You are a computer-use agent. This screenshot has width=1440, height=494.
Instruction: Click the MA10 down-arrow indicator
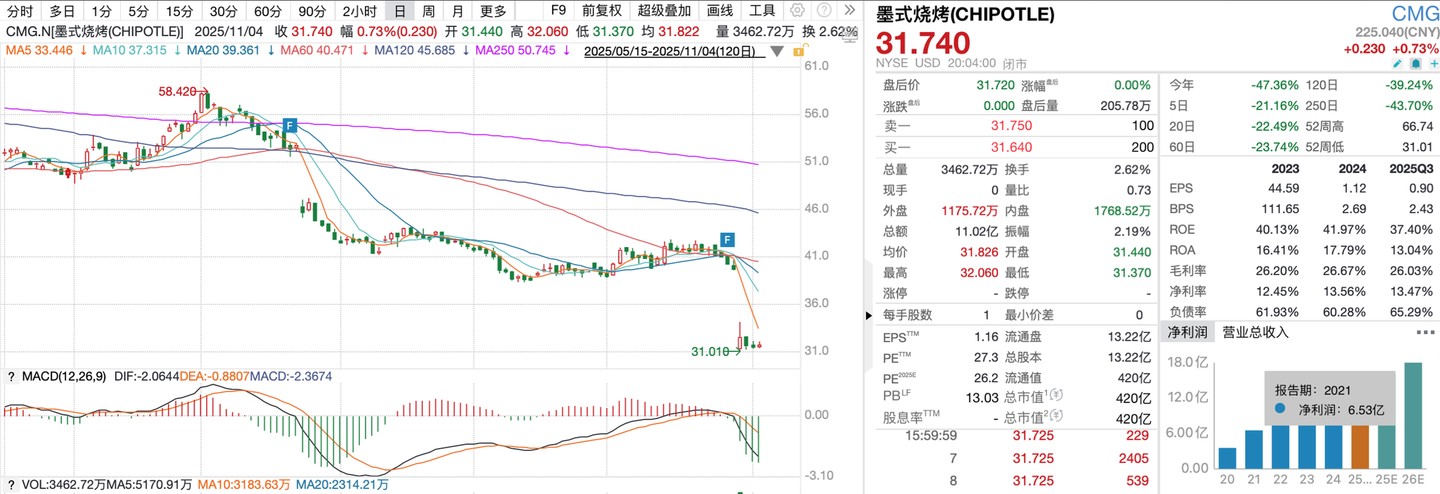[x=178, y=50]
